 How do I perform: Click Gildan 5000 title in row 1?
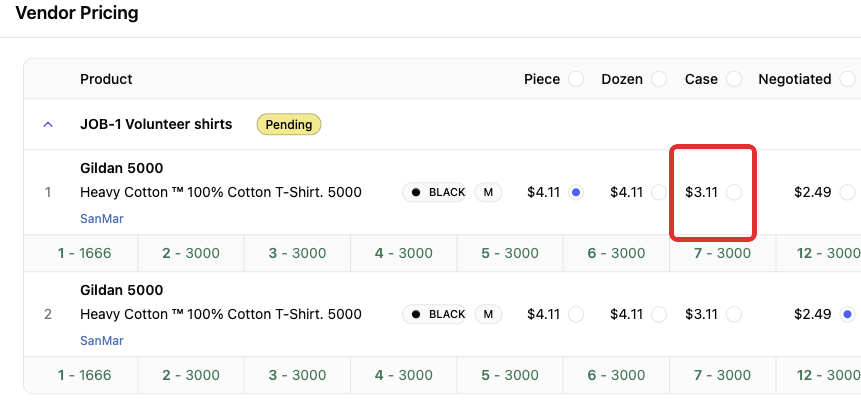click(x=121, y=168)
